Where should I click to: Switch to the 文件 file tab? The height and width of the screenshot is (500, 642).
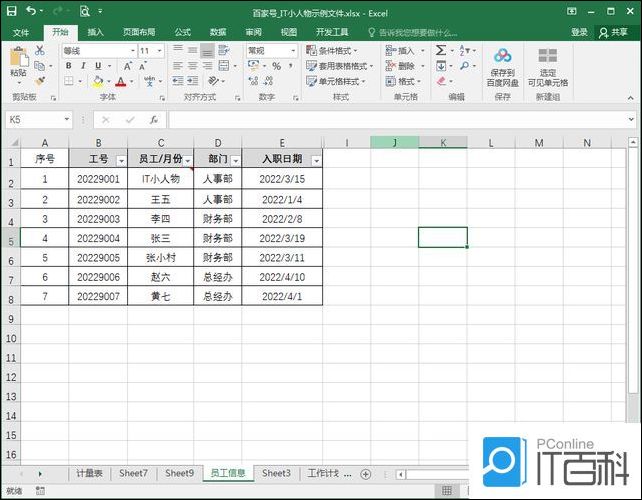20,32
